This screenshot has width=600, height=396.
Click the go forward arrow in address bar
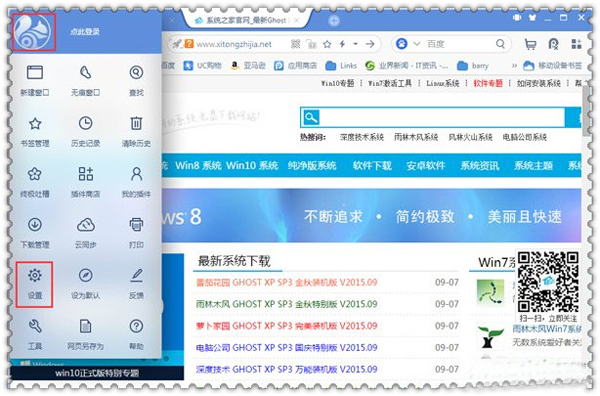370,44
